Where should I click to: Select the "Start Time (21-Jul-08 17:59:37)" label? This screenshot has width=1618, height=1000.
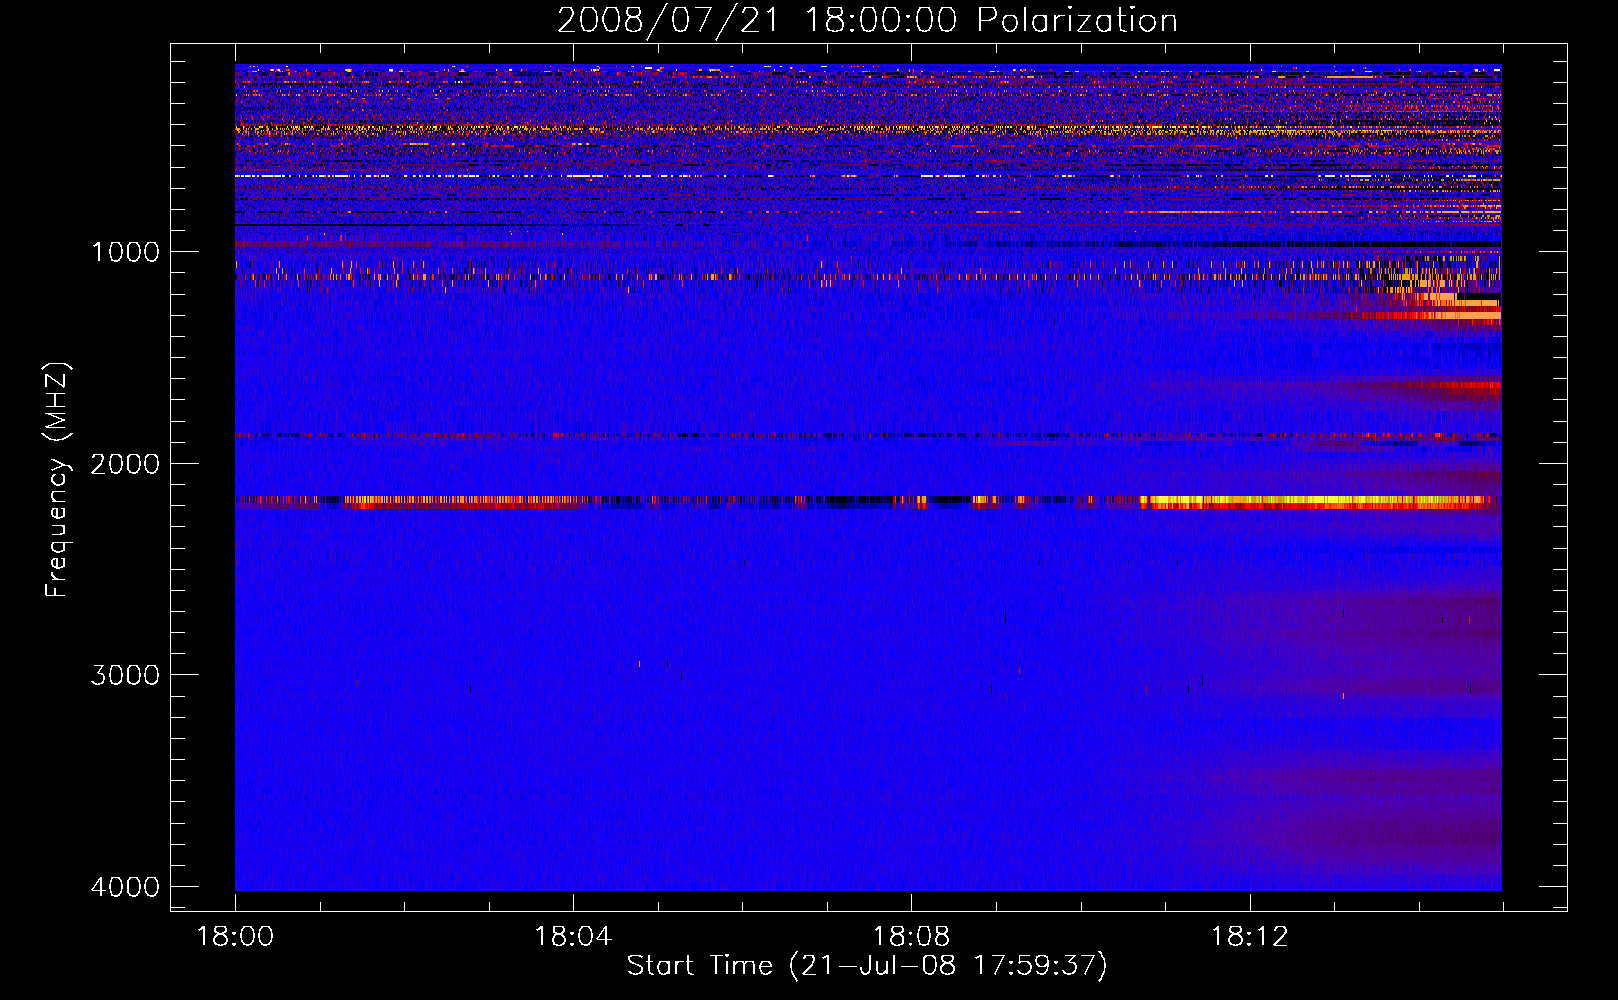(867, 966)
